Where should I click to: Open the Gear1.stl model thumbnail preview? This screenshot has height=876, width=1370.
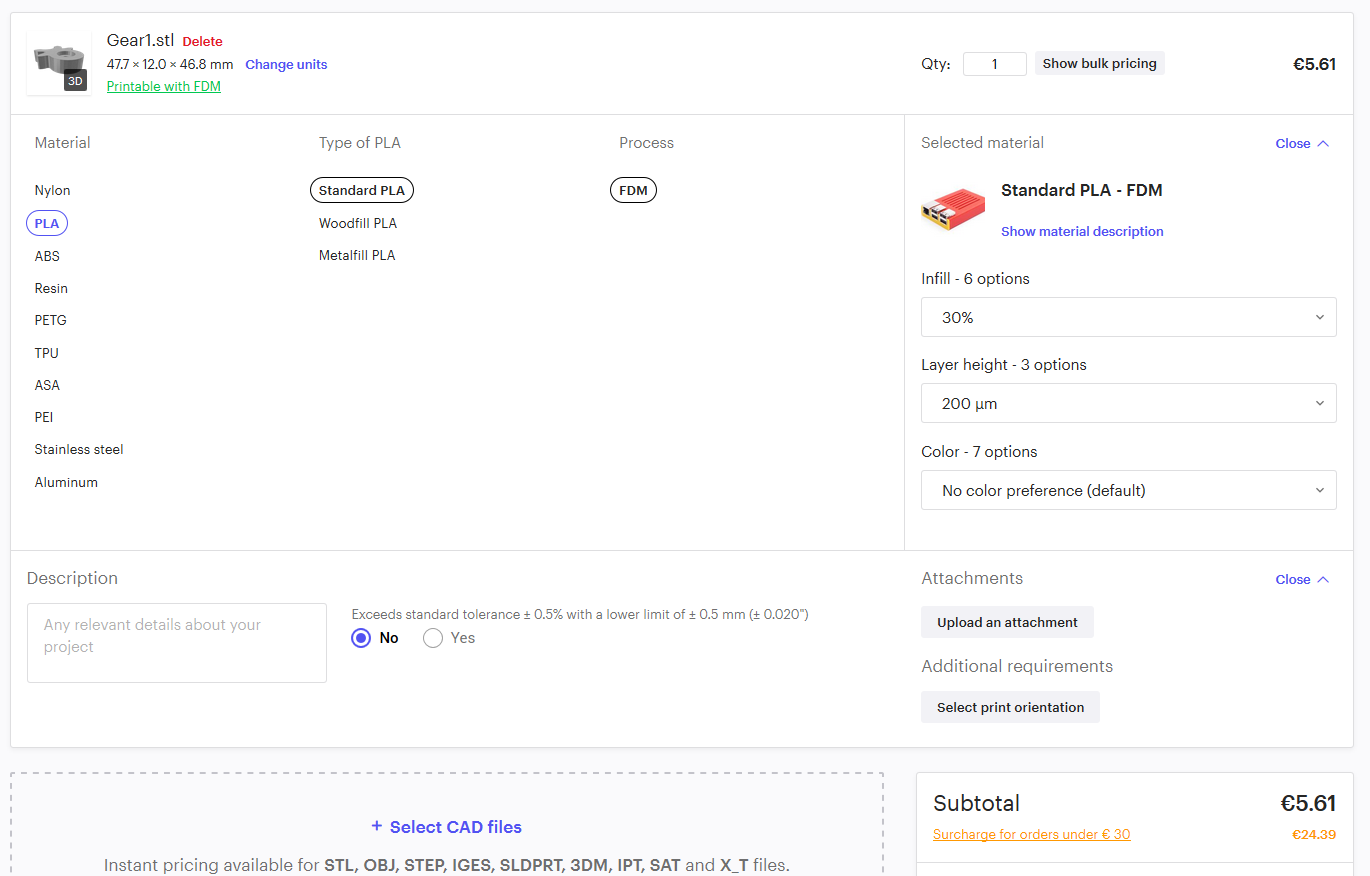[x=58, y=58]
